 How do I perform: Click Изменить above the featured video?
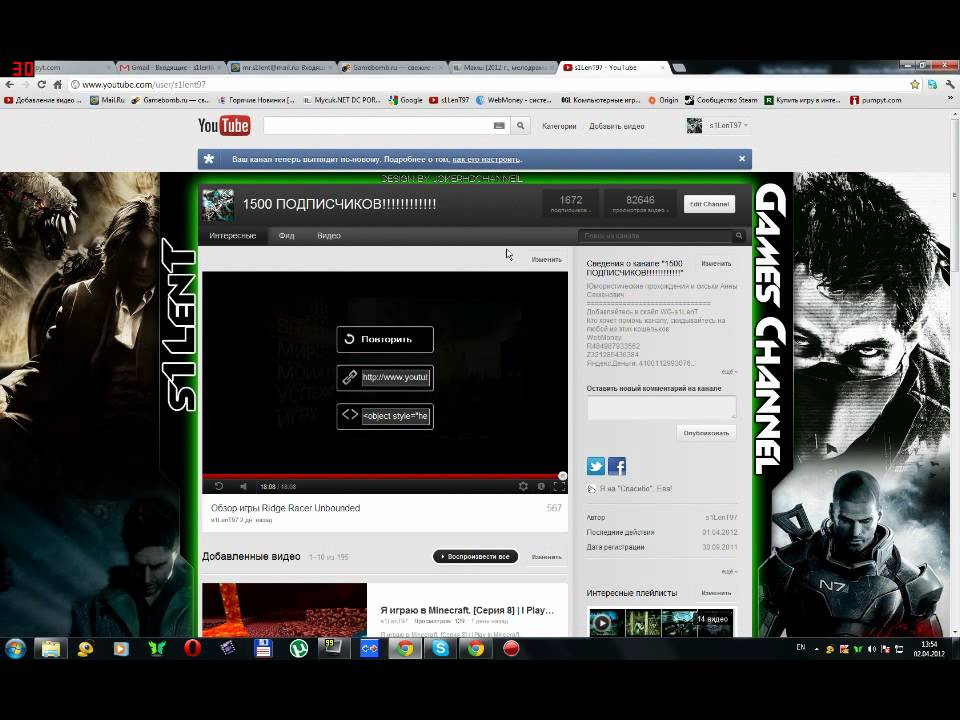coord(546,260)
